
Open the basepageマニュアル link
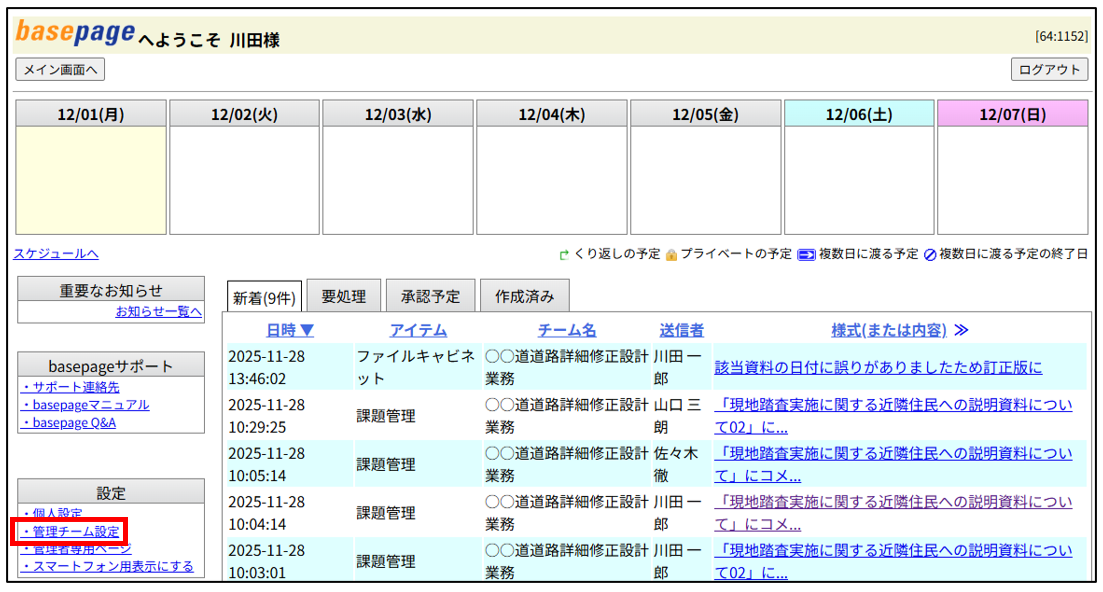point(88,405)
